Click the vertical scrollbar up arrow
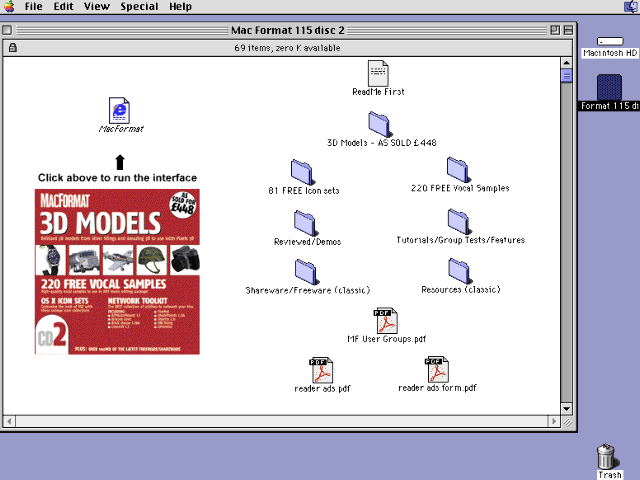Viewport: 640px width, 480px height. (x=566, y=63)
